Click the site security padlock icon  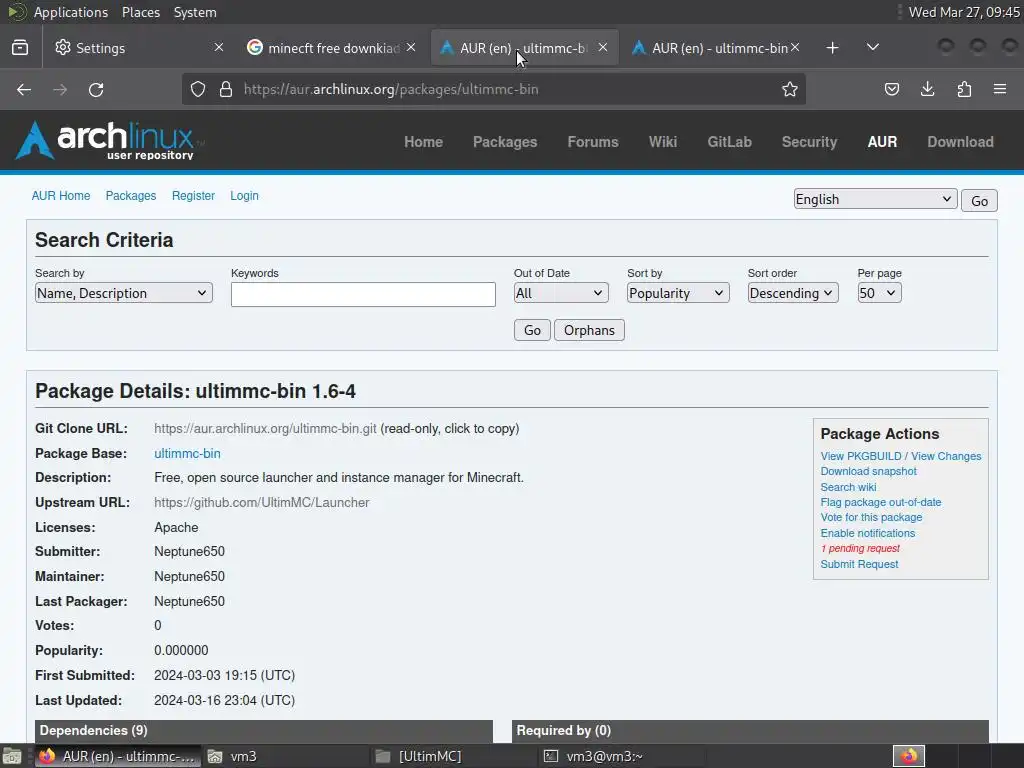[226, 89]
